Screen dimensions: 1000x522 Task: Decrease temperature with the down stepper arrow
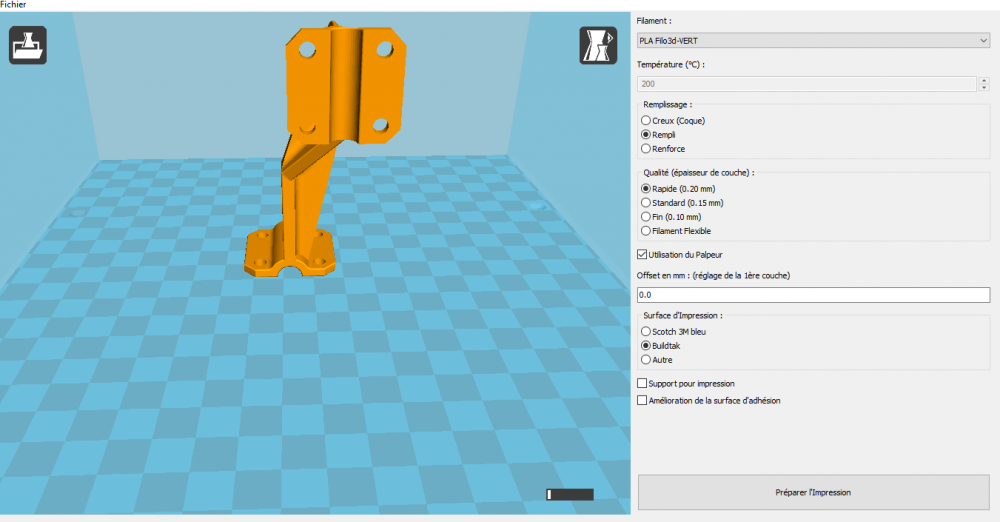tap(984, 87)
